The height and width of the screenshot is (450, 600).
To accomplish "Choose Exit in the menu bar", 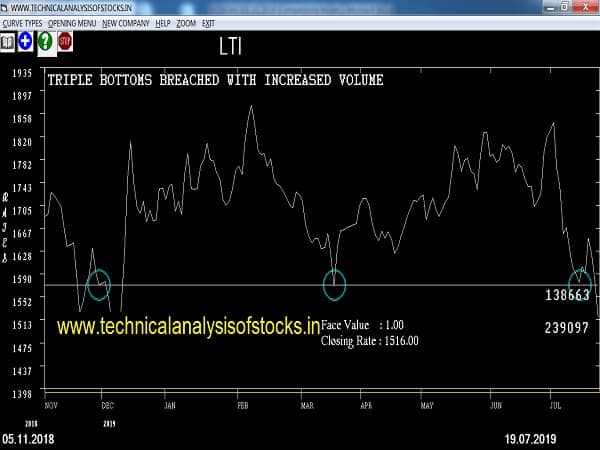I will coord(208,22).
